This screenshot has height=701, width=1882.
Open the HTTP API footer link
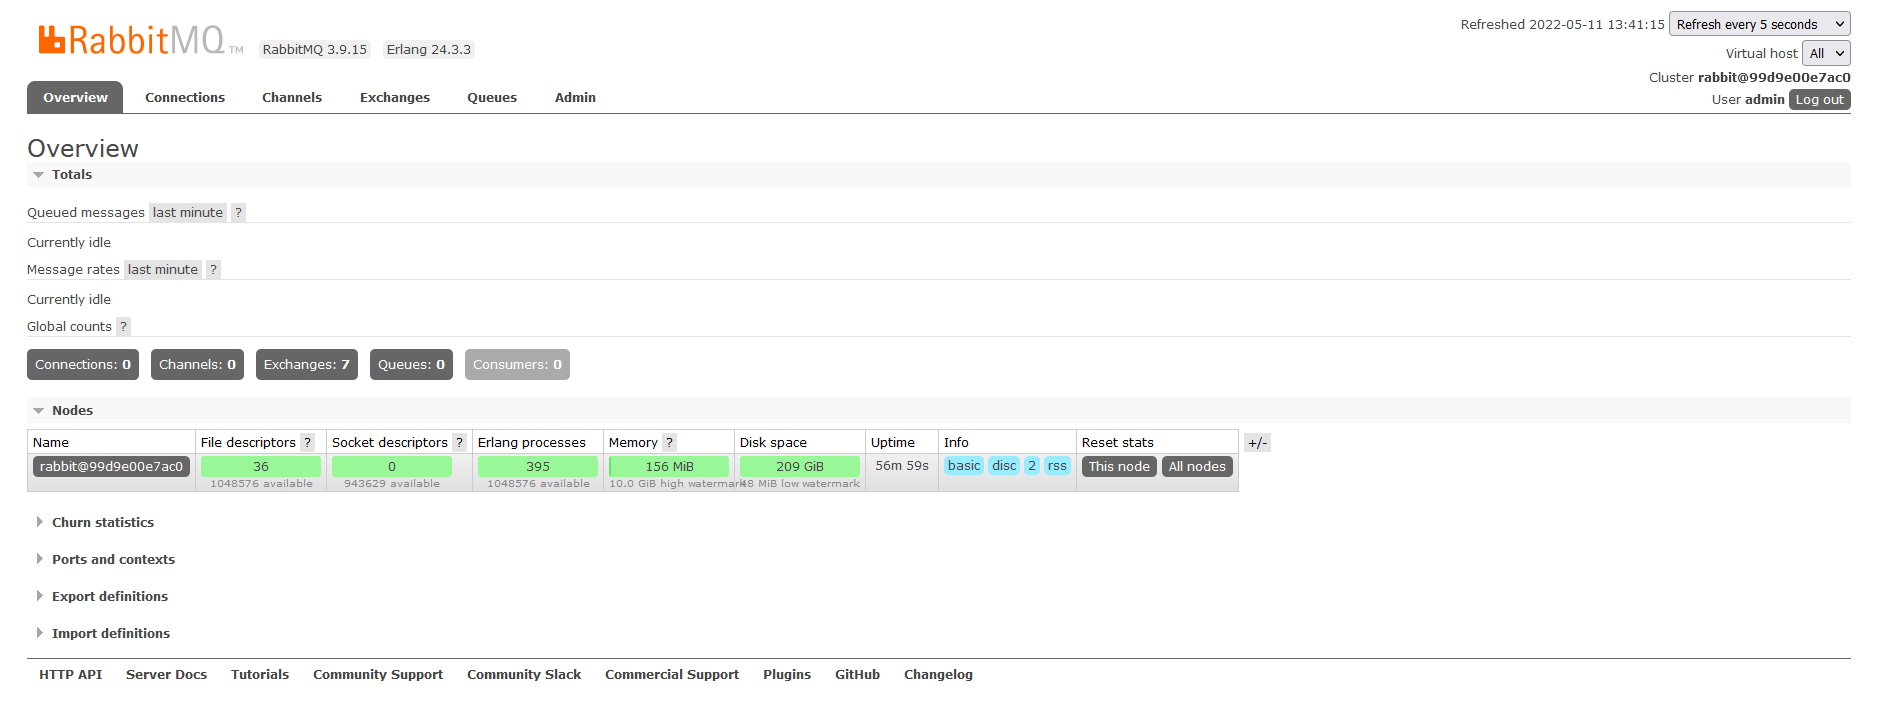(71, 675)
